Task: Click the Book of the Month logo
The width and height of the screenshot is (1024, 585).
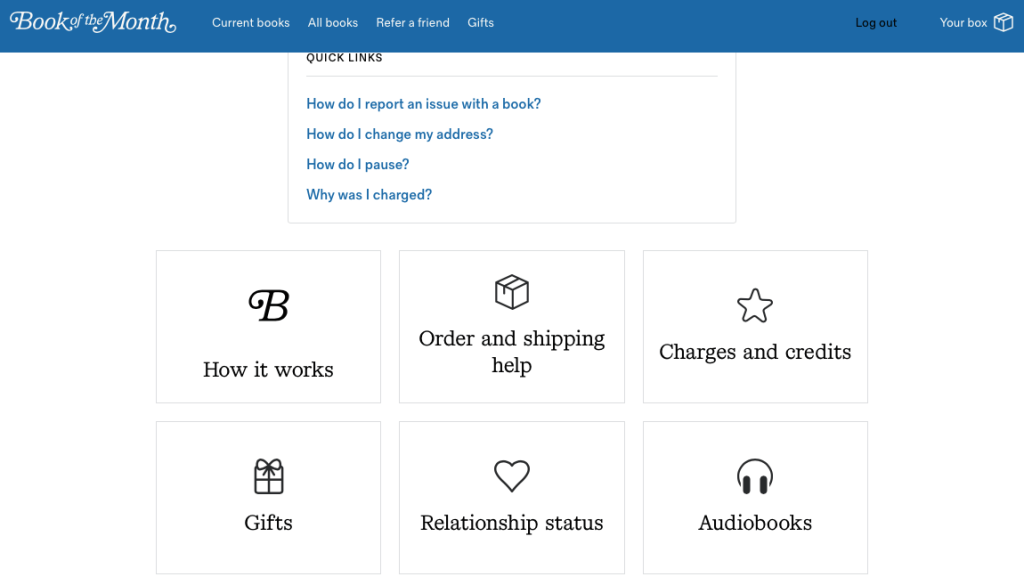Action: pos(92,22)
